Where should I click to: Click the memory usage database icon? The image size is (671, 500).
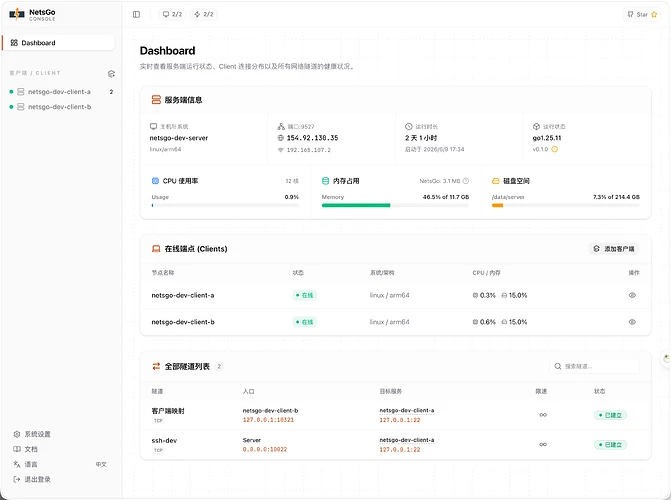pos(325,181)
